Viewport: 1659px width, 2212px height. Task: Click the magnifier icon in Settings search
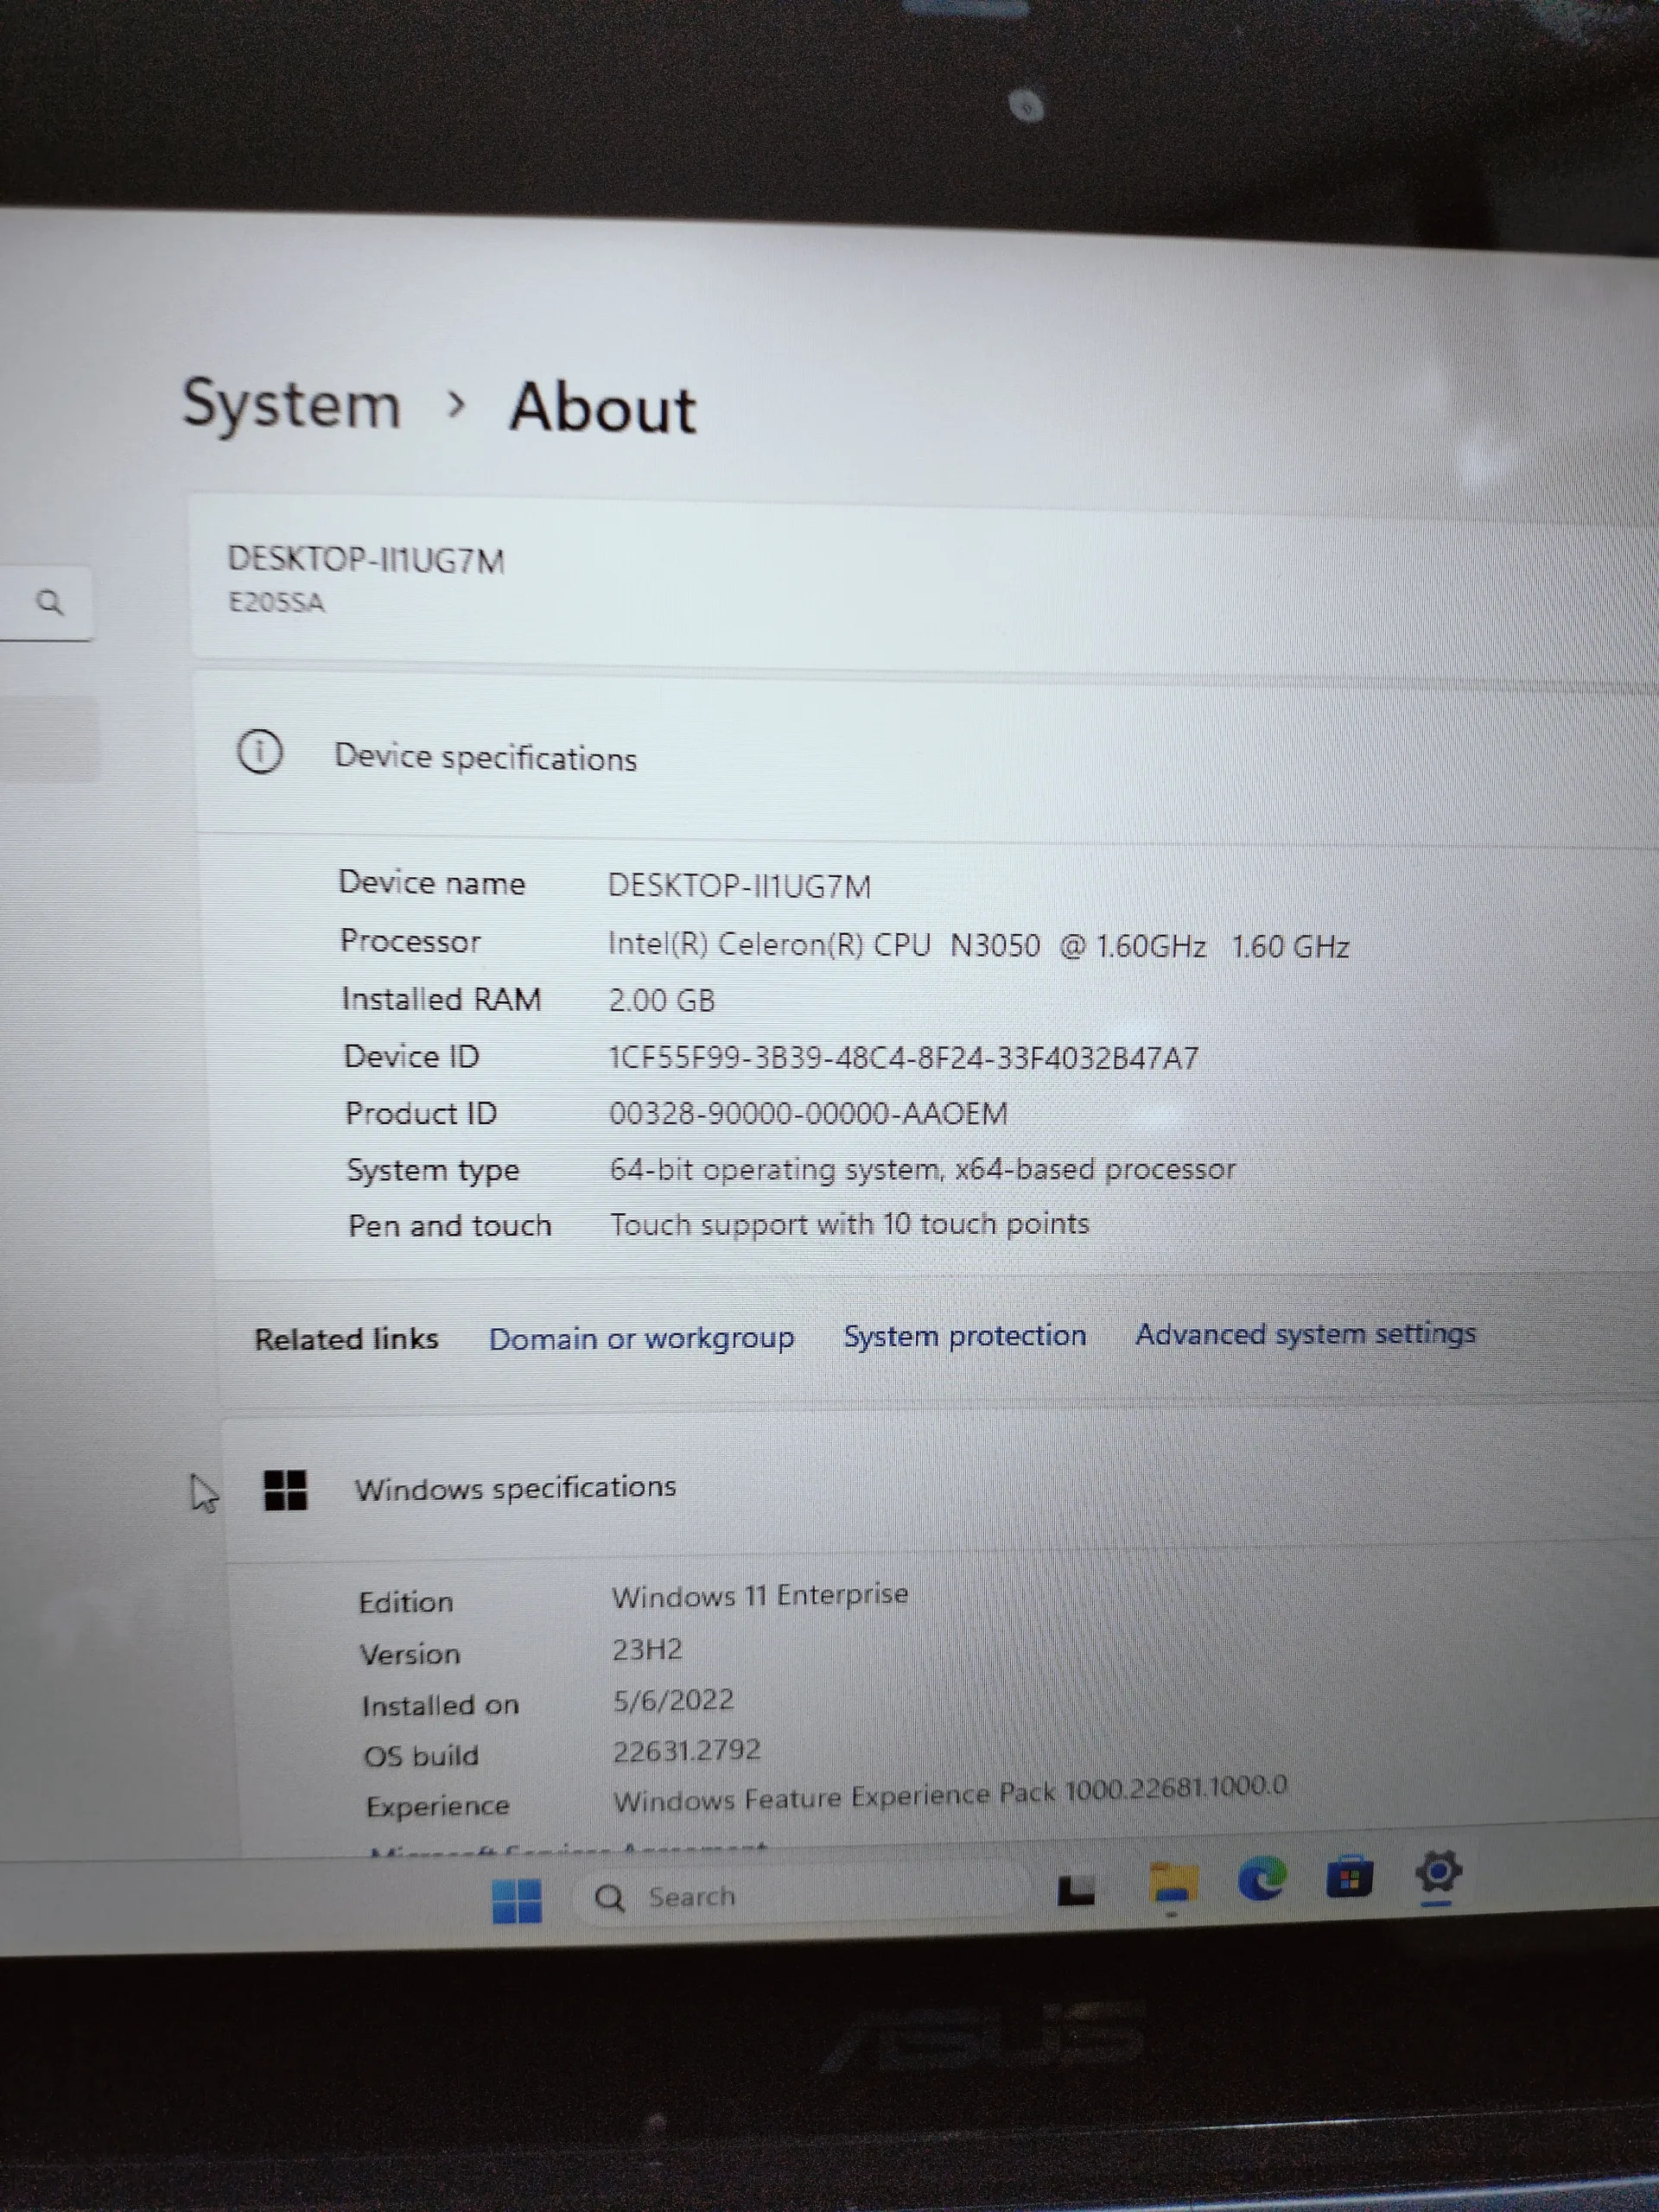point(52,602)
